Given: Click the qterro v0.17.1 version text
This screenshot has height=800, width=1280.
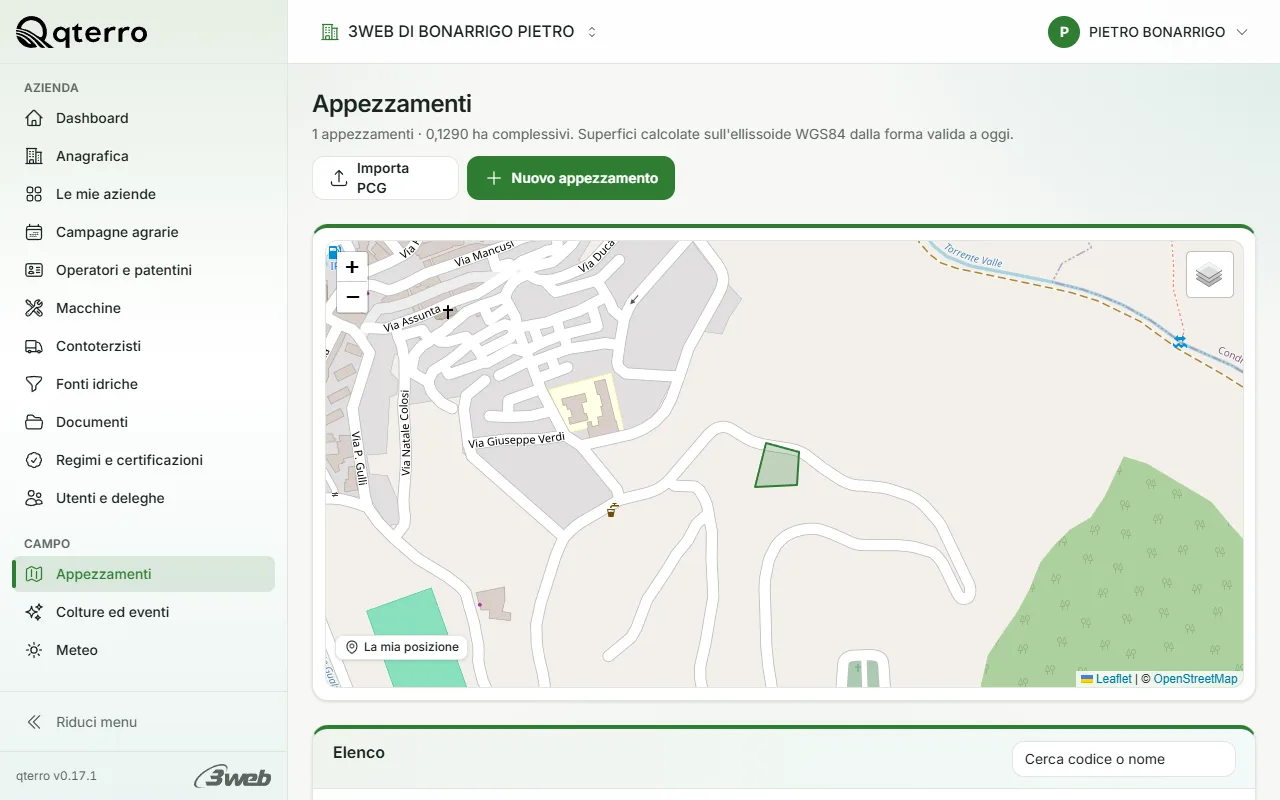Looking at the screenshot, I should pos(56,776).
